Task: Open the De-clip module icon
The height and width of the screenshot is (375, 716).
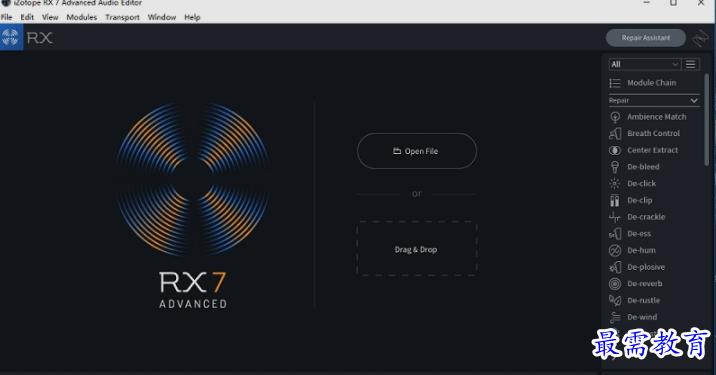Action: tap(615, 200)
